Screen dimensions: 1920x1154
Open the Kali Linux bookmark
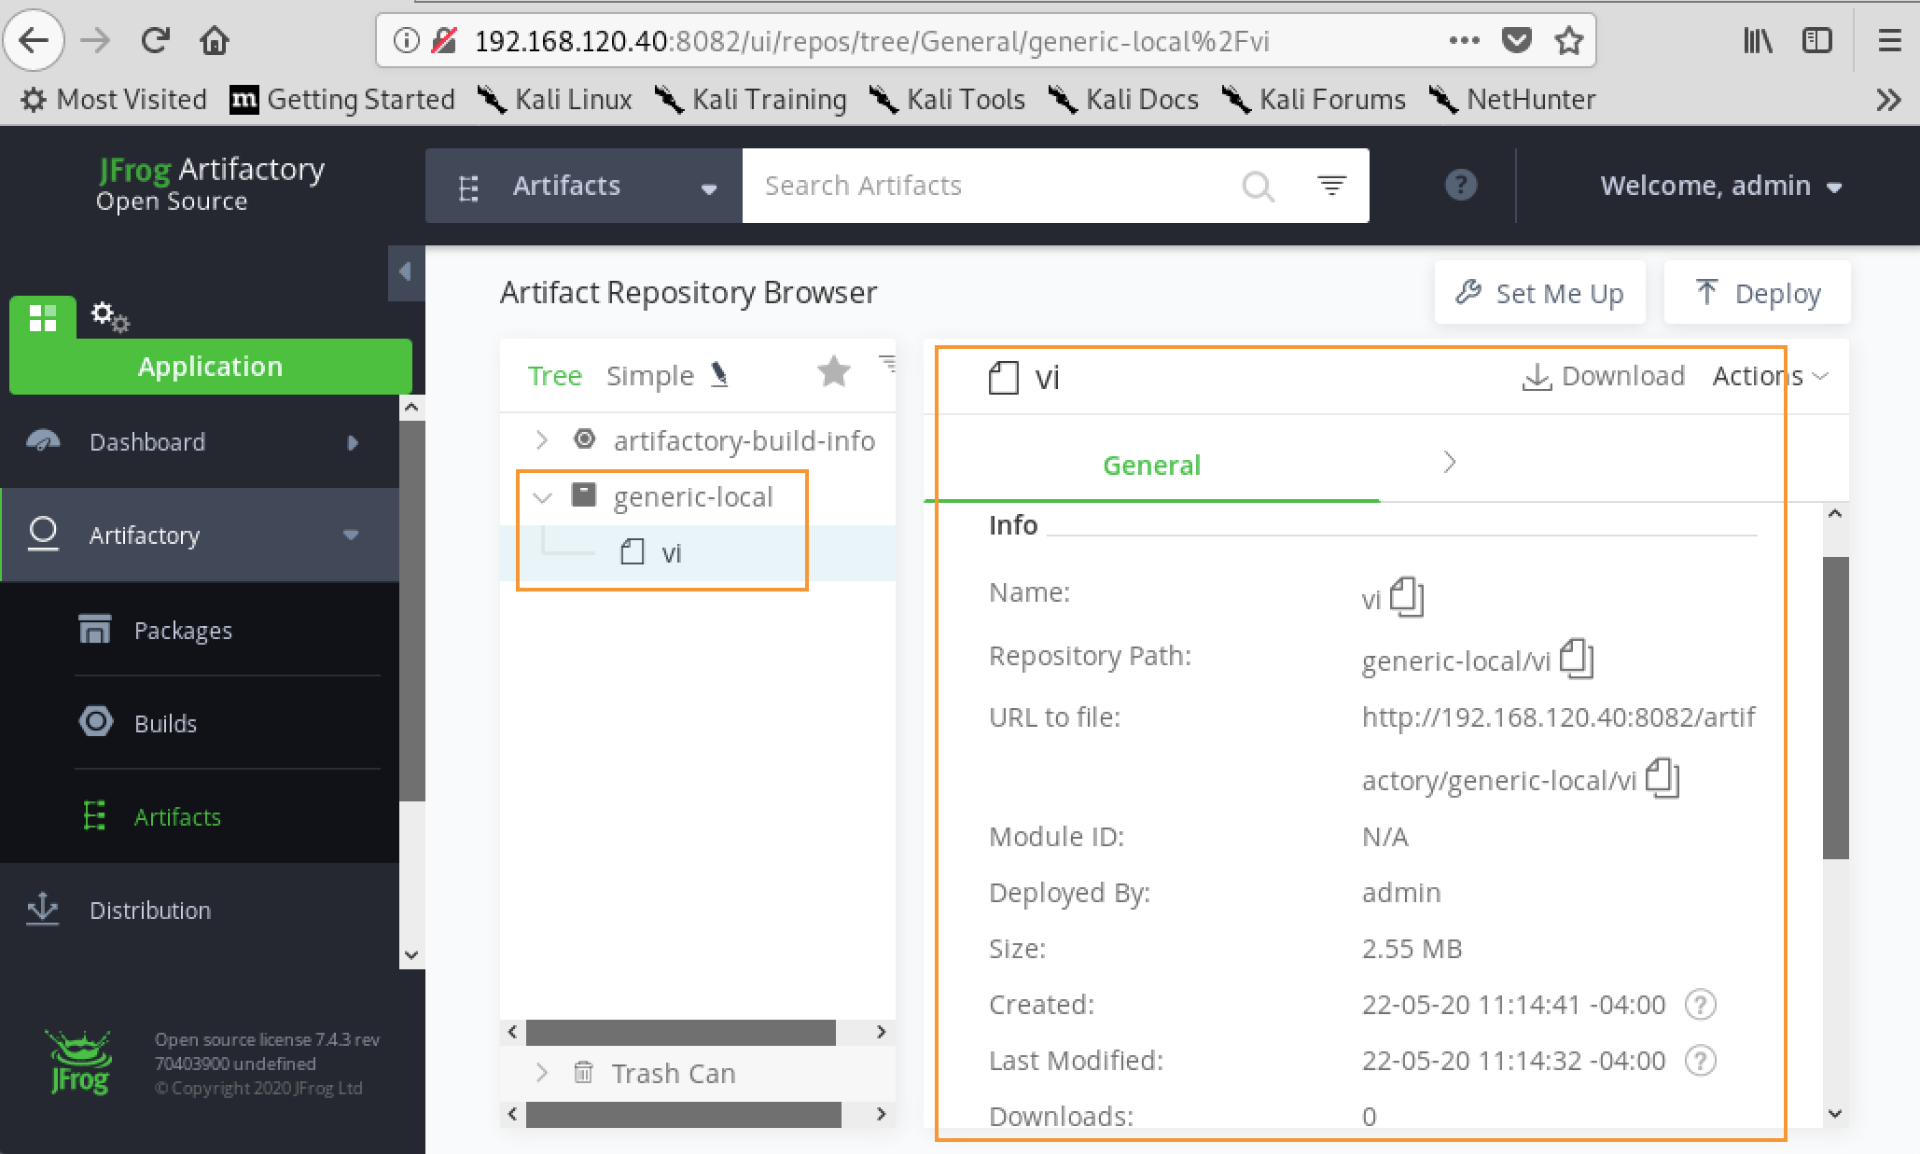coord(555,100)
